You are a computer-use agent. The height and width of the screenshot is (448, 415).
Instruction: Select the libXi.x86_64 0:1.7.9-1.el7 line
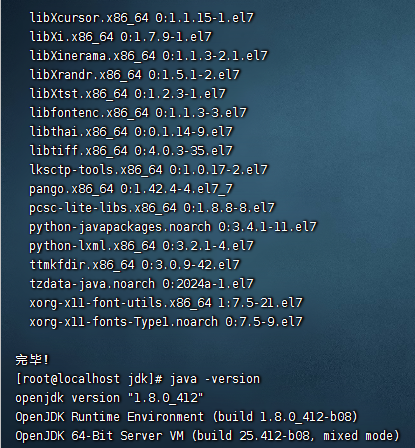[121, 37]
